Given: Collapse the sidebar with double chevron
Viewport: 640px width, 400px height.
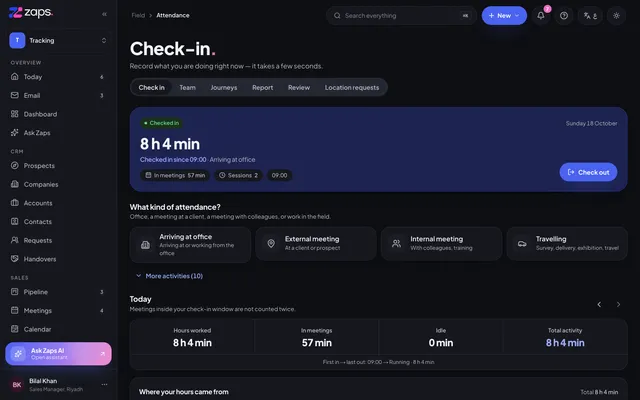Looking at the screenshot, I should click(104, 14).
